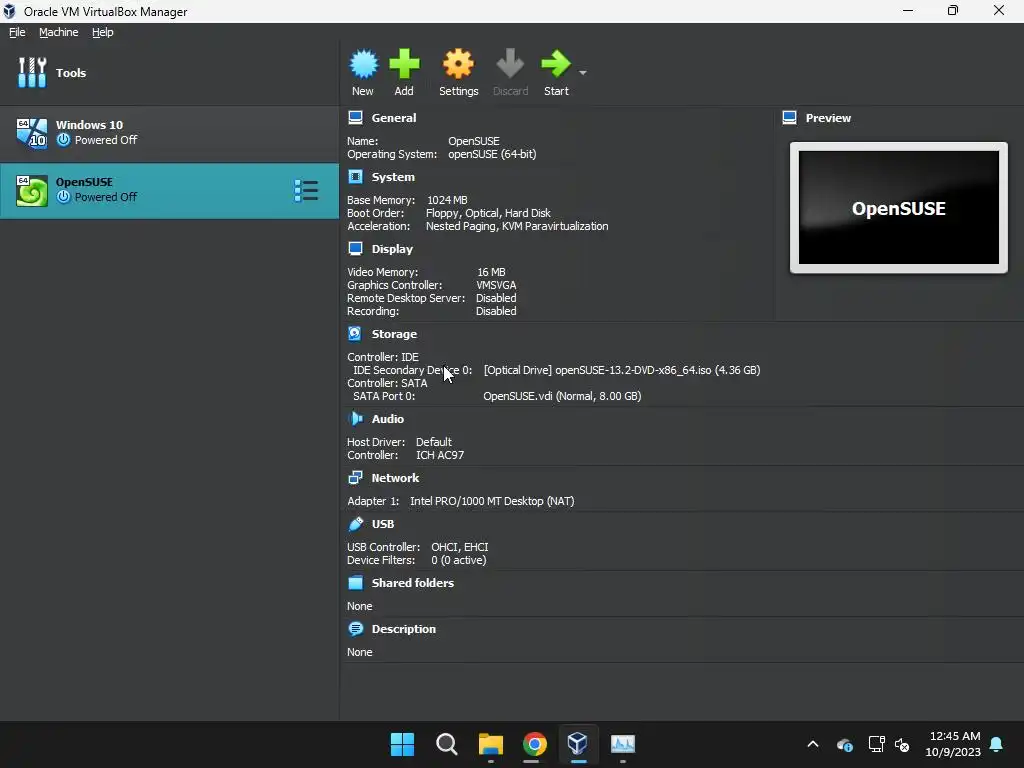Click the green Add machine icon
Screen dimensions: 1024x768
[404, 64]
